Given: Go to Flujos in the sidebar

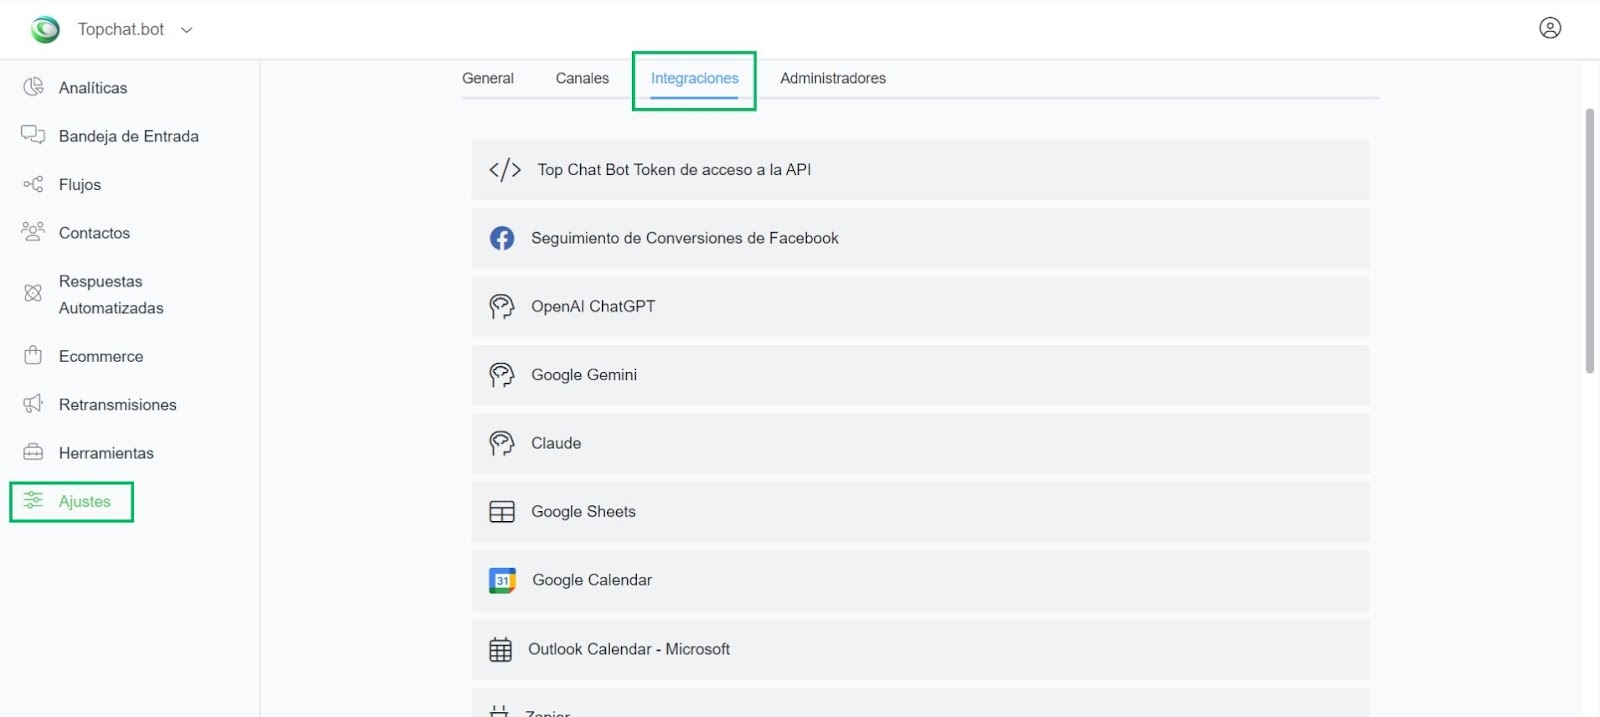Looking at the screenshot, I should [x=80, y=185].
